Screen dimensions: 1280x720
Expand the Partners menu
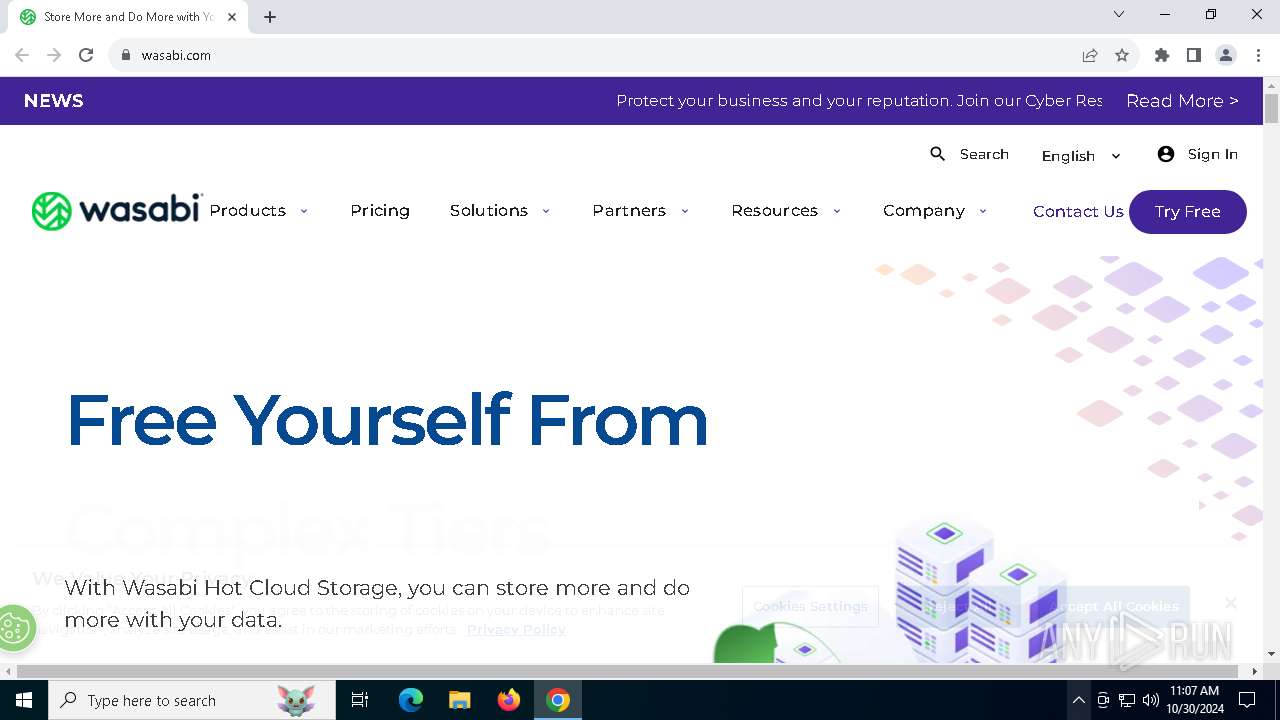(x=641, y=211)
